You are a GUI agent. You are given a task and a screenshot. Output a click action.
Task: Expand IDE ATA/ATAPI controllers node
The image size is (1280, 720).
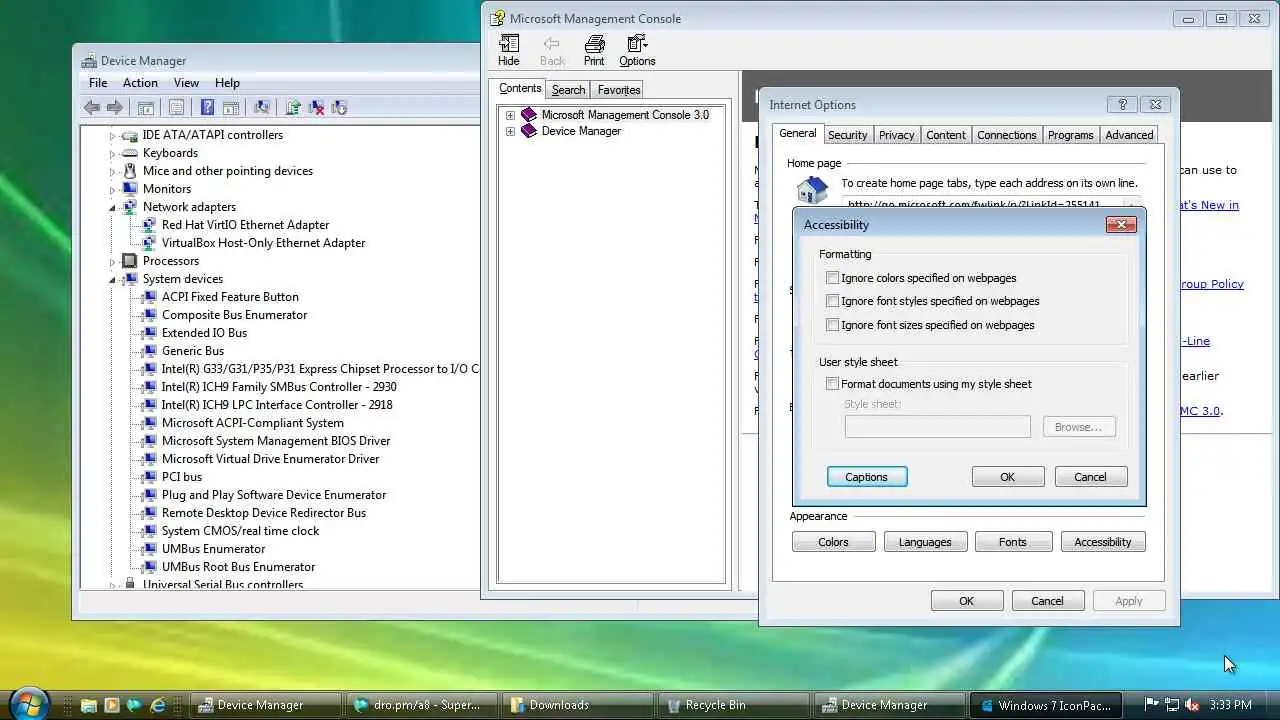[x=113, y=136]
